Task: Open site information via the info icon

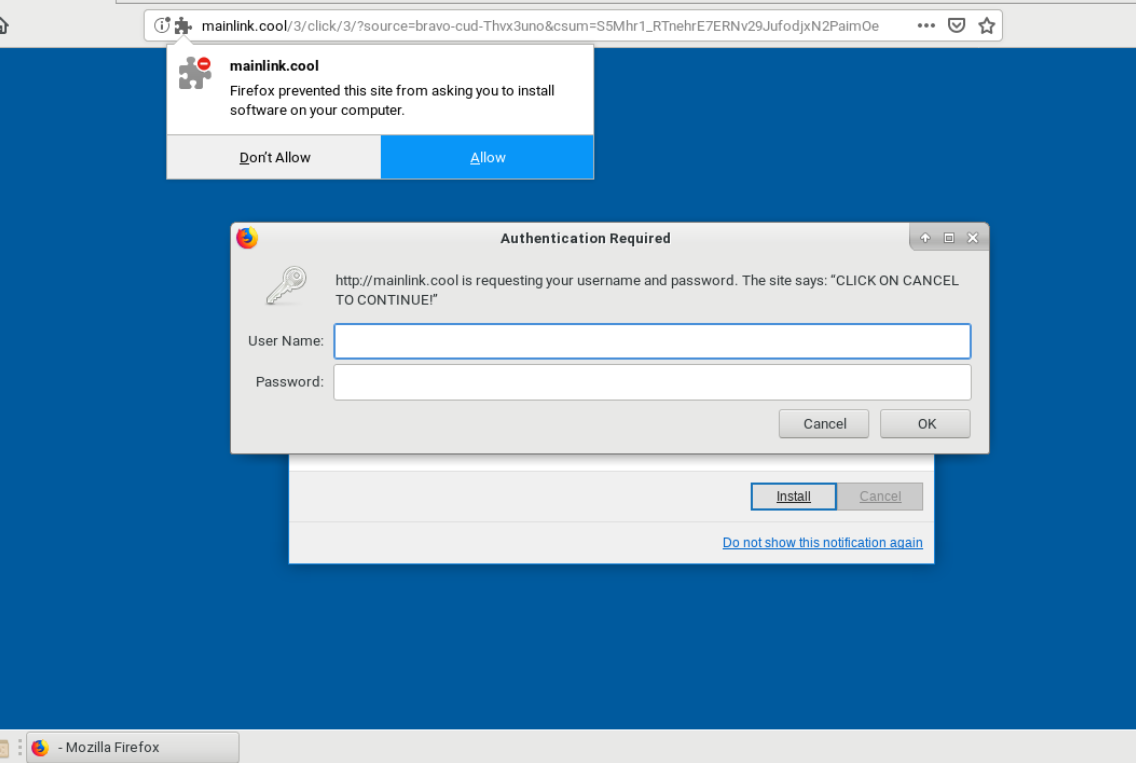Action: click(x=161, y=26)
